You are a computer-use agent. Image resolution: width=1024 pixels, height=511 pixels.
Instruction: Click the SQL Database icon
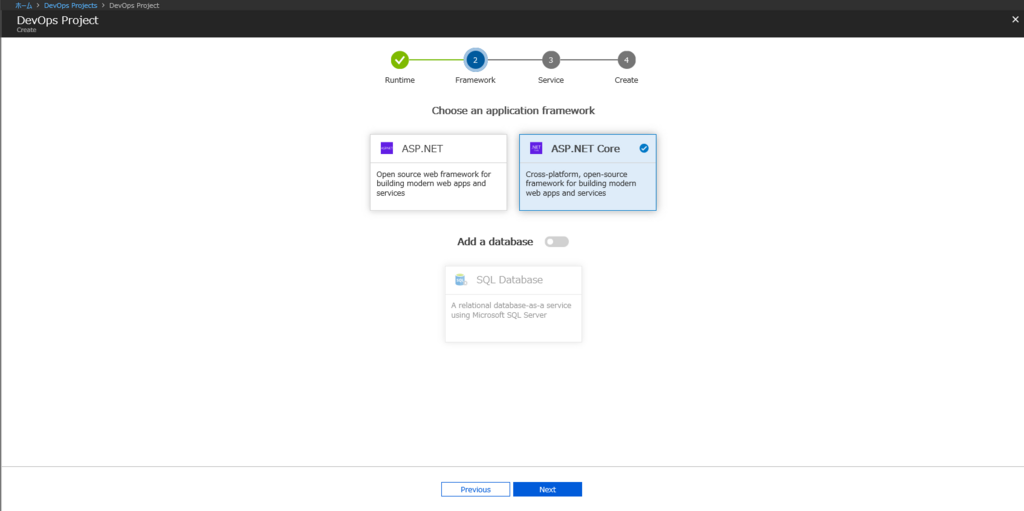[x=461, y=280]
